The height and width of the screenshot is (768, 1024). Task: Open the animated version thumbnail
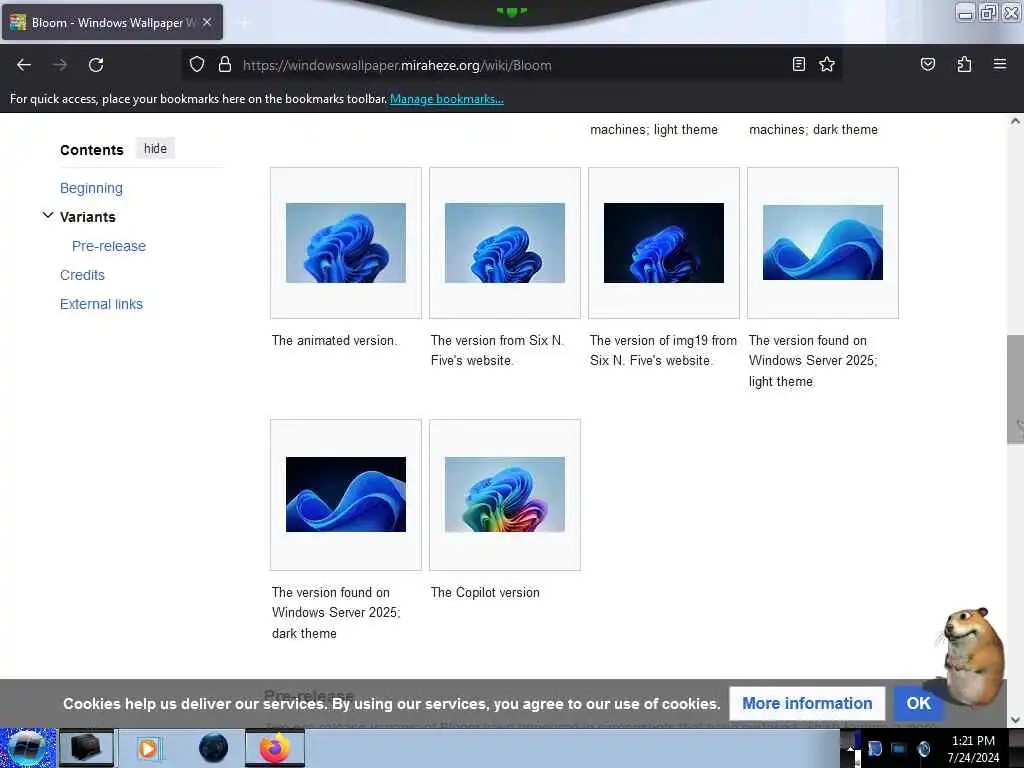click(x=345, y=243)
